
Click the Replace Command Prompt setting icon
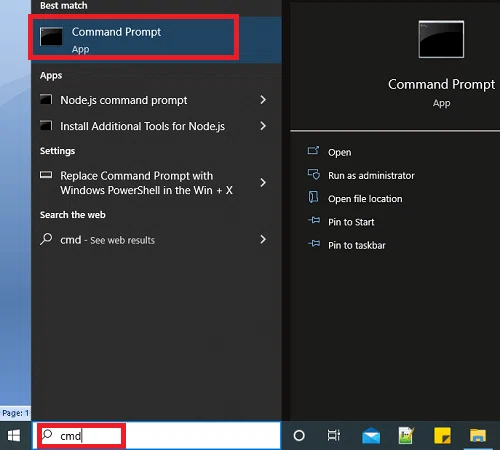pos(46,175)
